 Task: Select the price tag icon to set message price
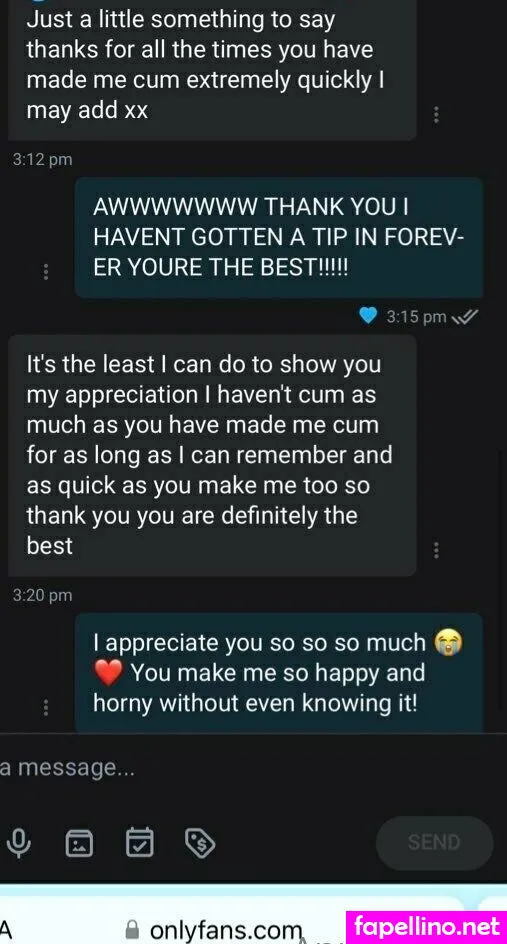tap(200, 842)
